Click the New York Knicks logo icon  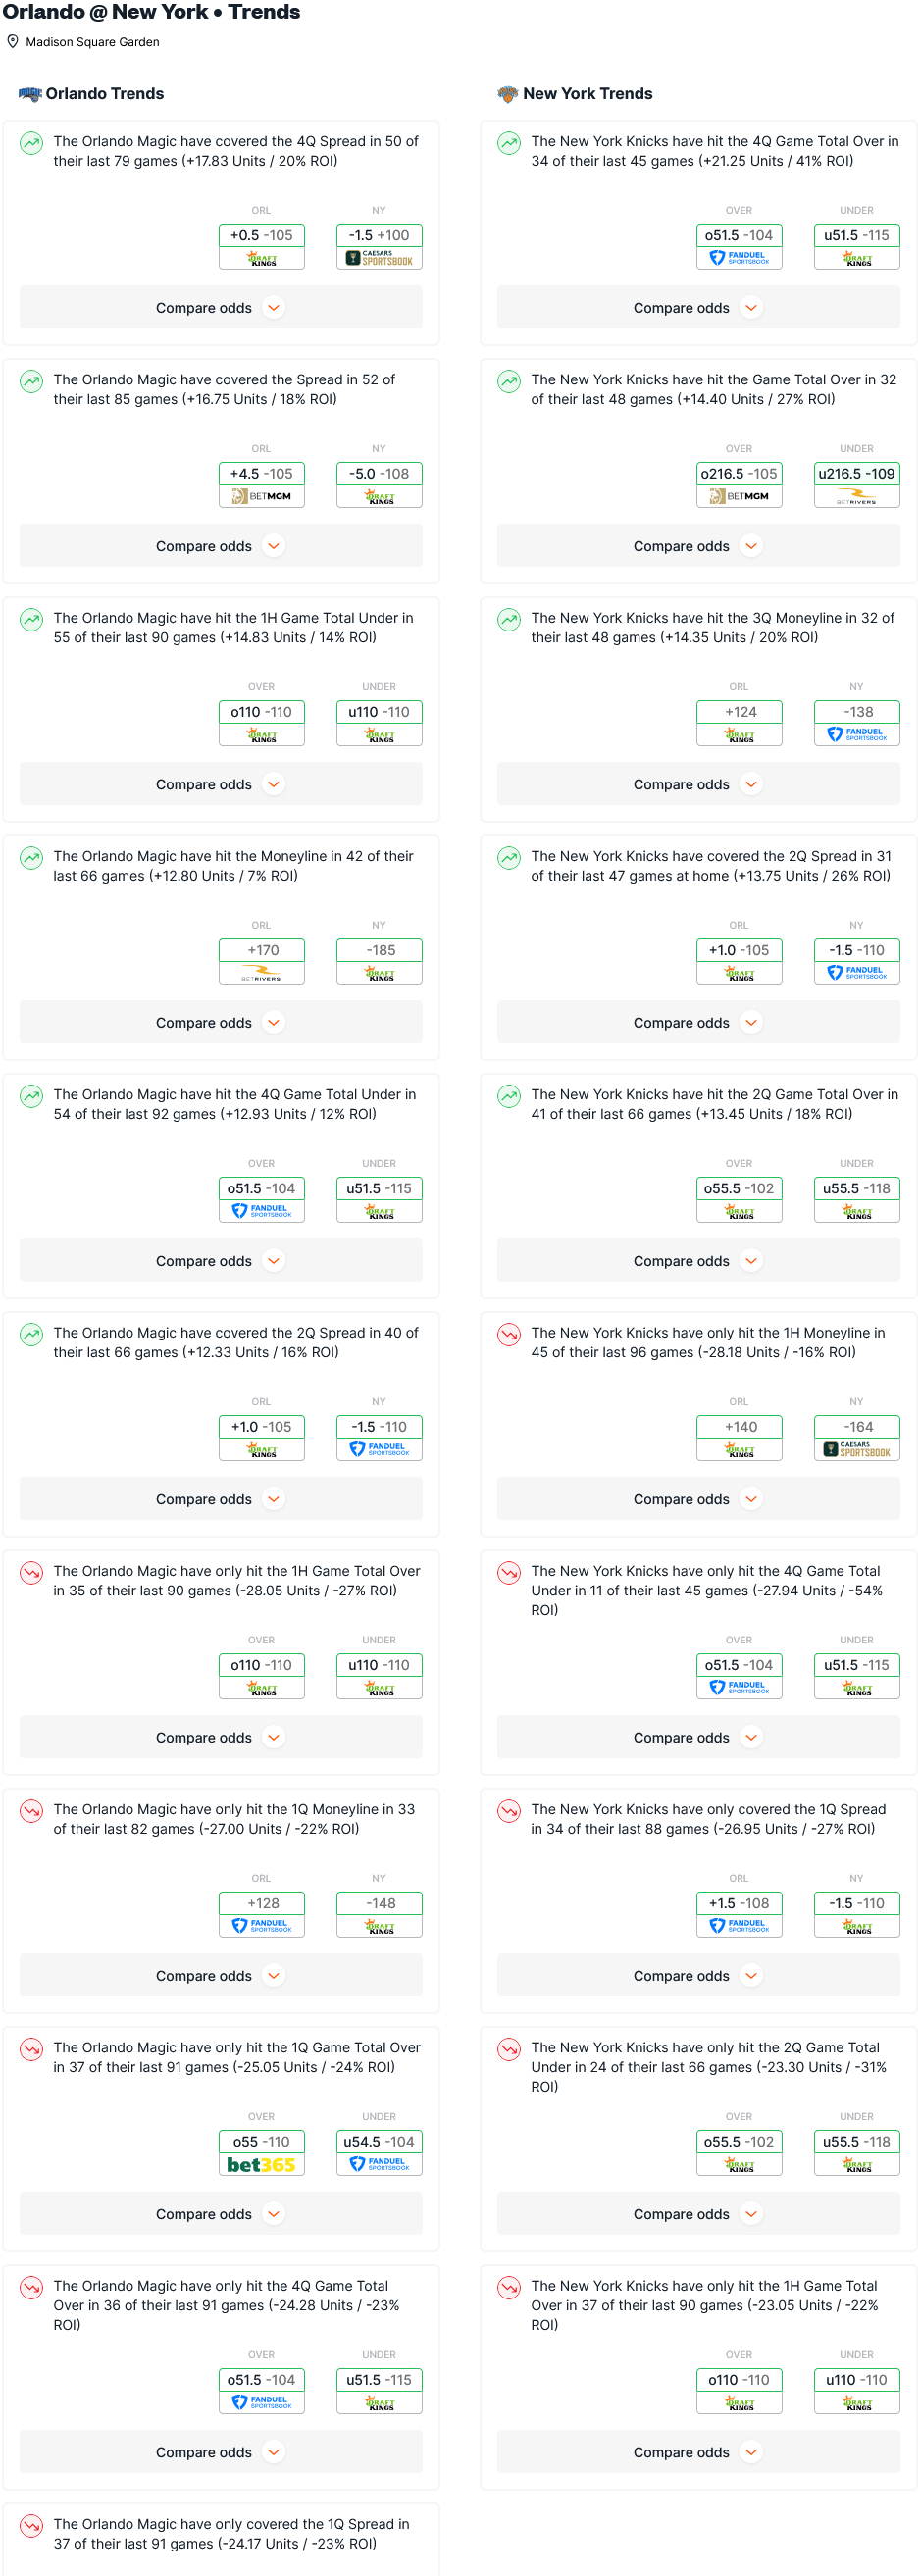pos(508,94)
